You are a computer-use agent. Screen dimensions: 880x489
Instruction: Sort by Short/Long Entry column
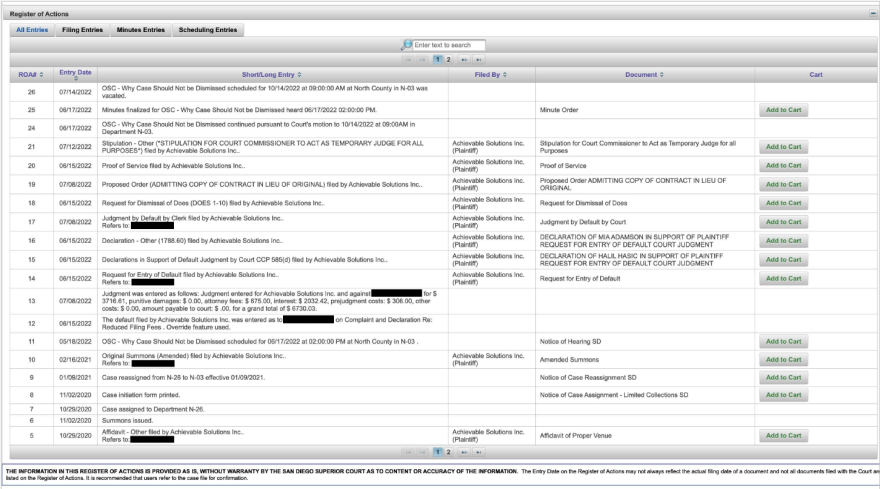click(272, 75)
